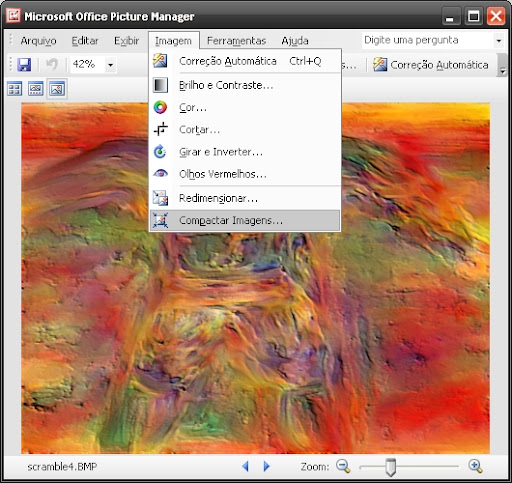Go to the next picture arrow
This screenshot has width=512, height=483.
click(266, 466)
